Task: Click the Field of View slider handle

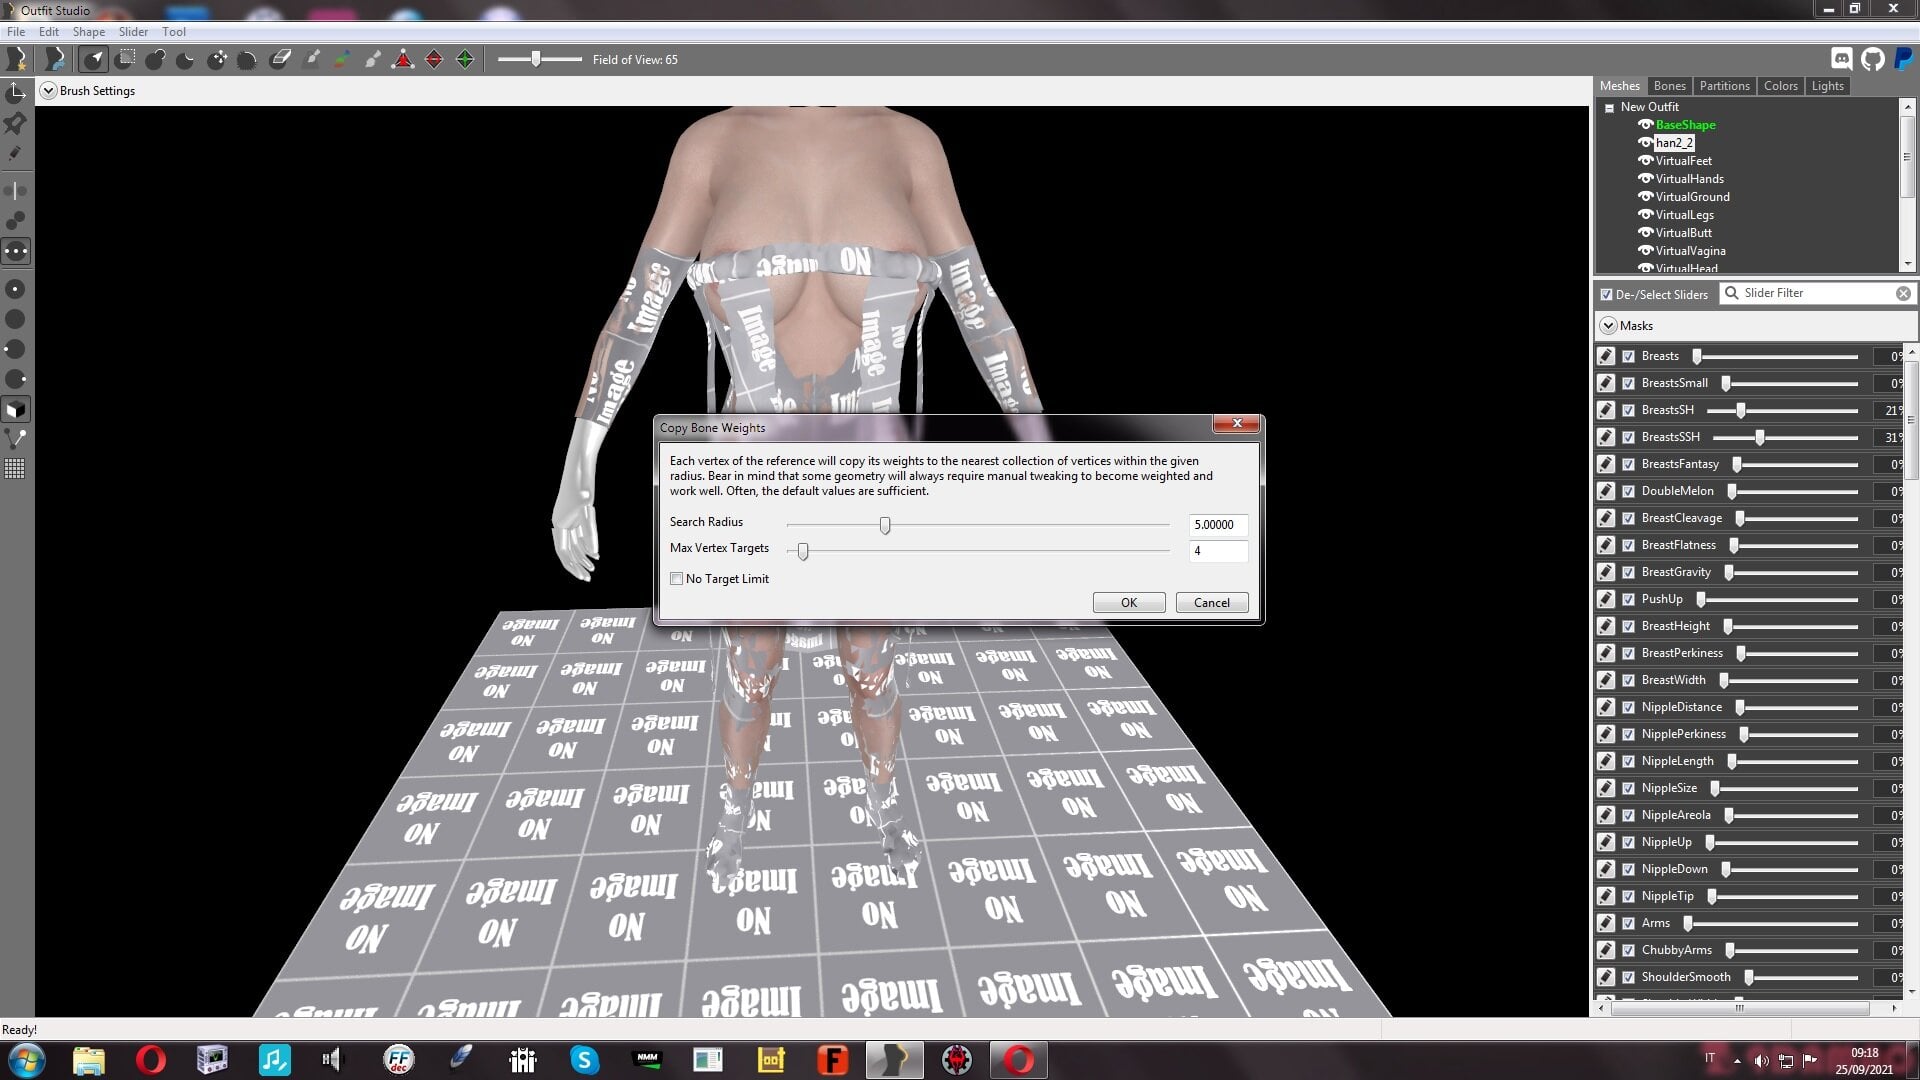Action: (x=536, y=60)
